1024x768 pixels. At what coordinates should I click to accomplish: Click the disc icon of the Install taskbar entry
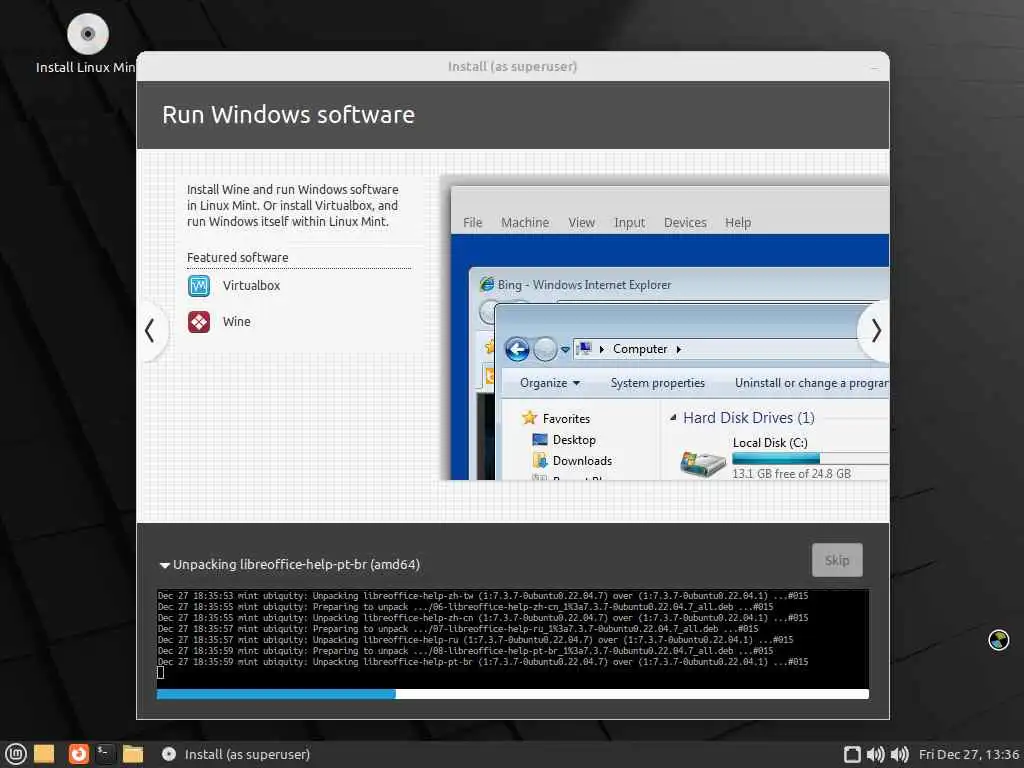(168, 754)
